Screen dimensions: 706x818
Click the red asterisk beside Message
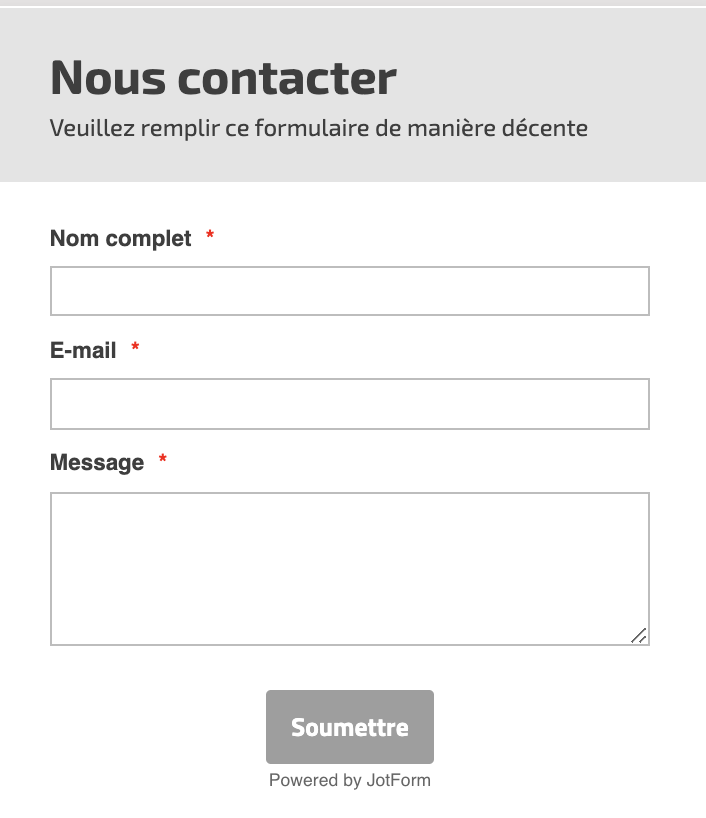[161, 460]
